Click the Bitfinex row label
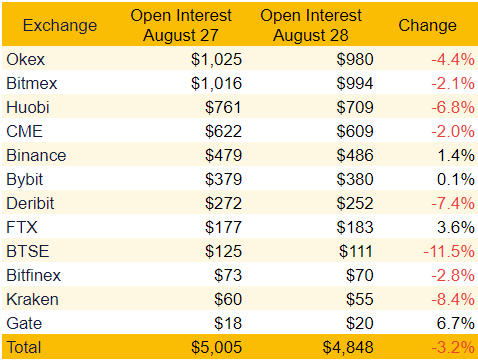 [x=34, y=275]
